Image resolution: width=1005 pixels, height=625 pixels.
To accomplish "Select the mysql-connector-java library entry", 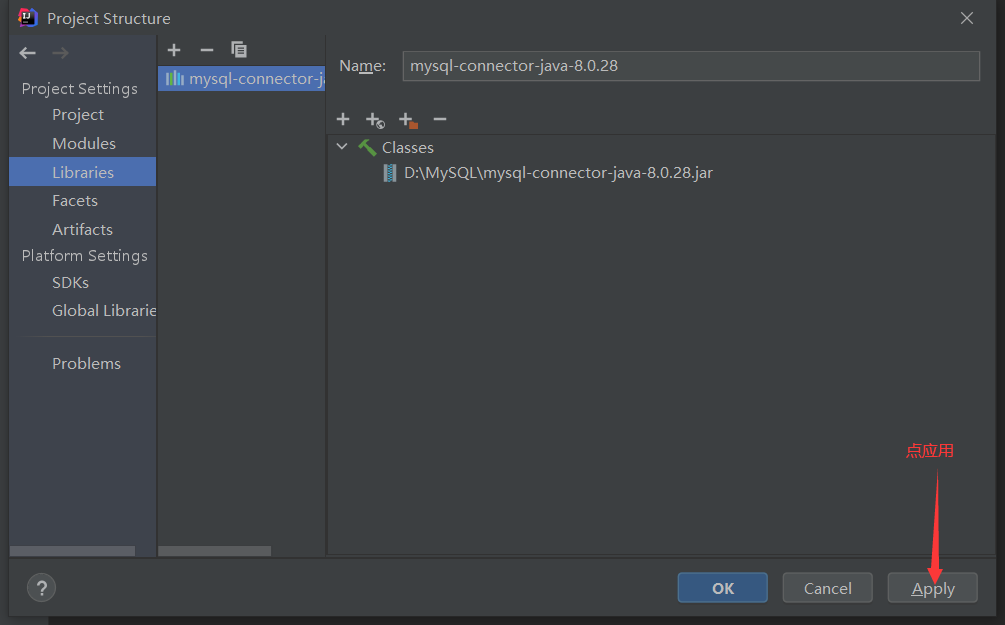I will click(243, 78).
